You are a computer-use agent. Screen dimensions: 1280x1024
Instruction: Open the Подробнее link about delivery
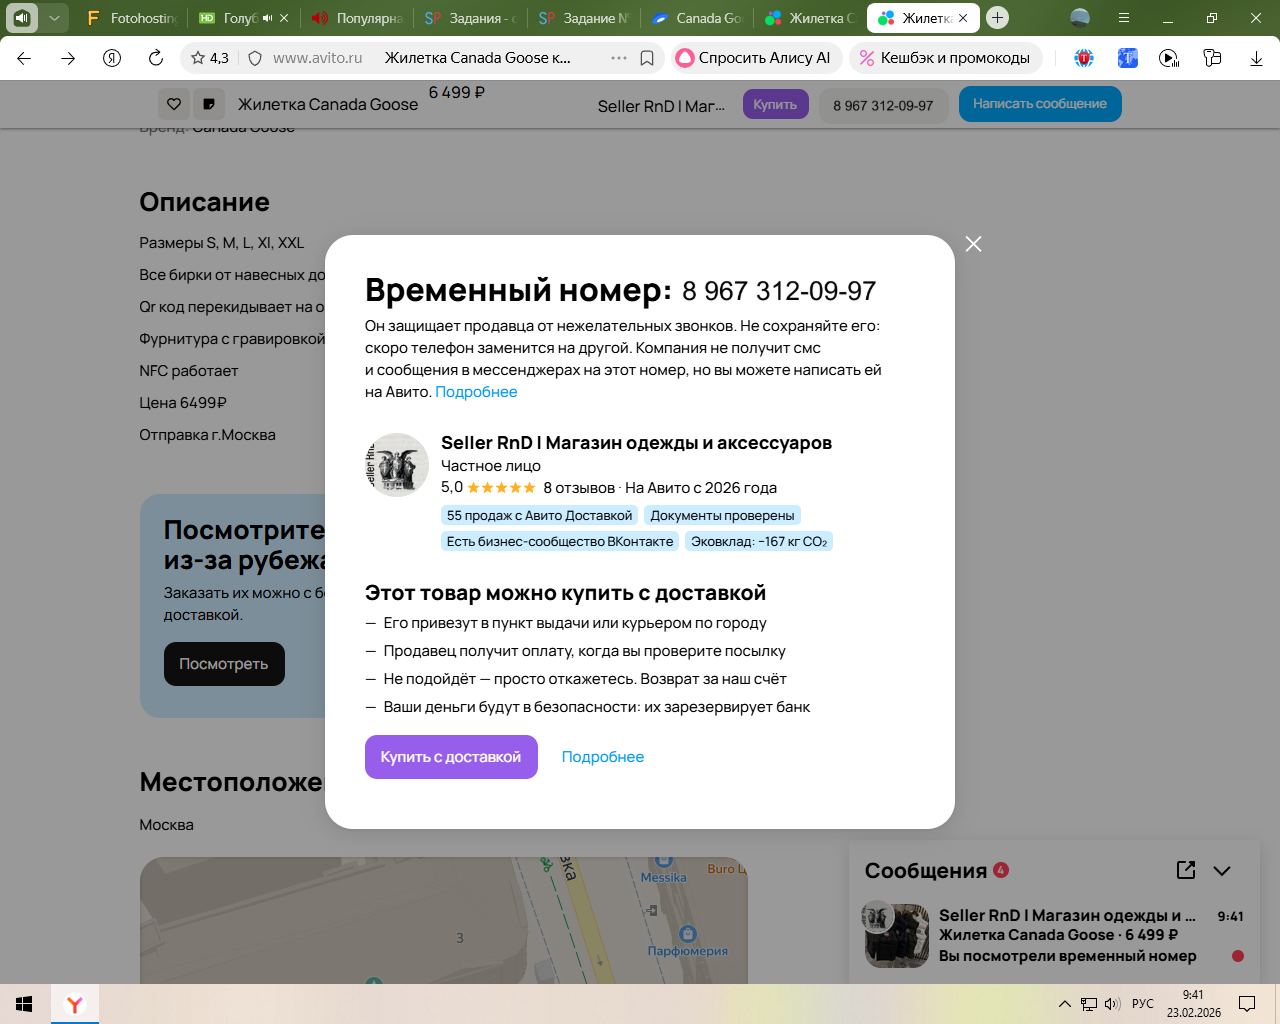coord(603,757)
